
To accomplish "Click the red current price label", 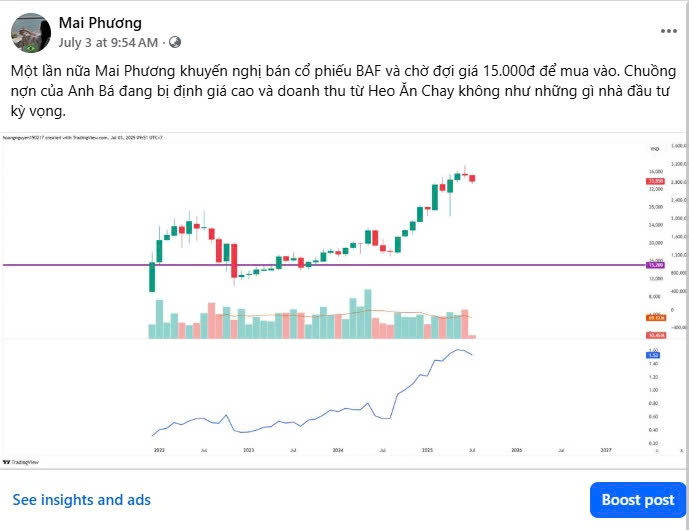I will (657, 180).
